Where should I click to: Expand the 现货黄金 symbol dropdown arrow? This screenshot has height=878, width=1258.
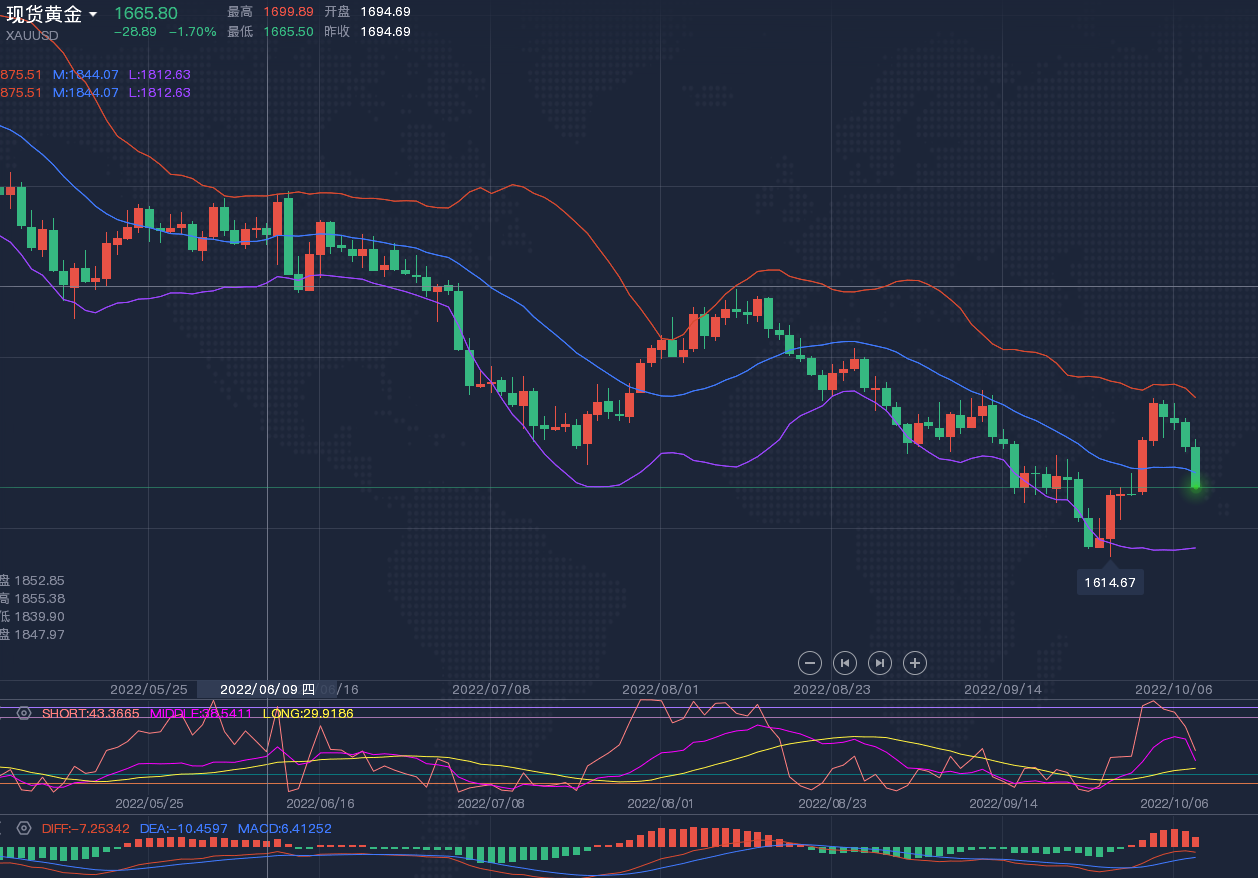click(x=93, y=14)
